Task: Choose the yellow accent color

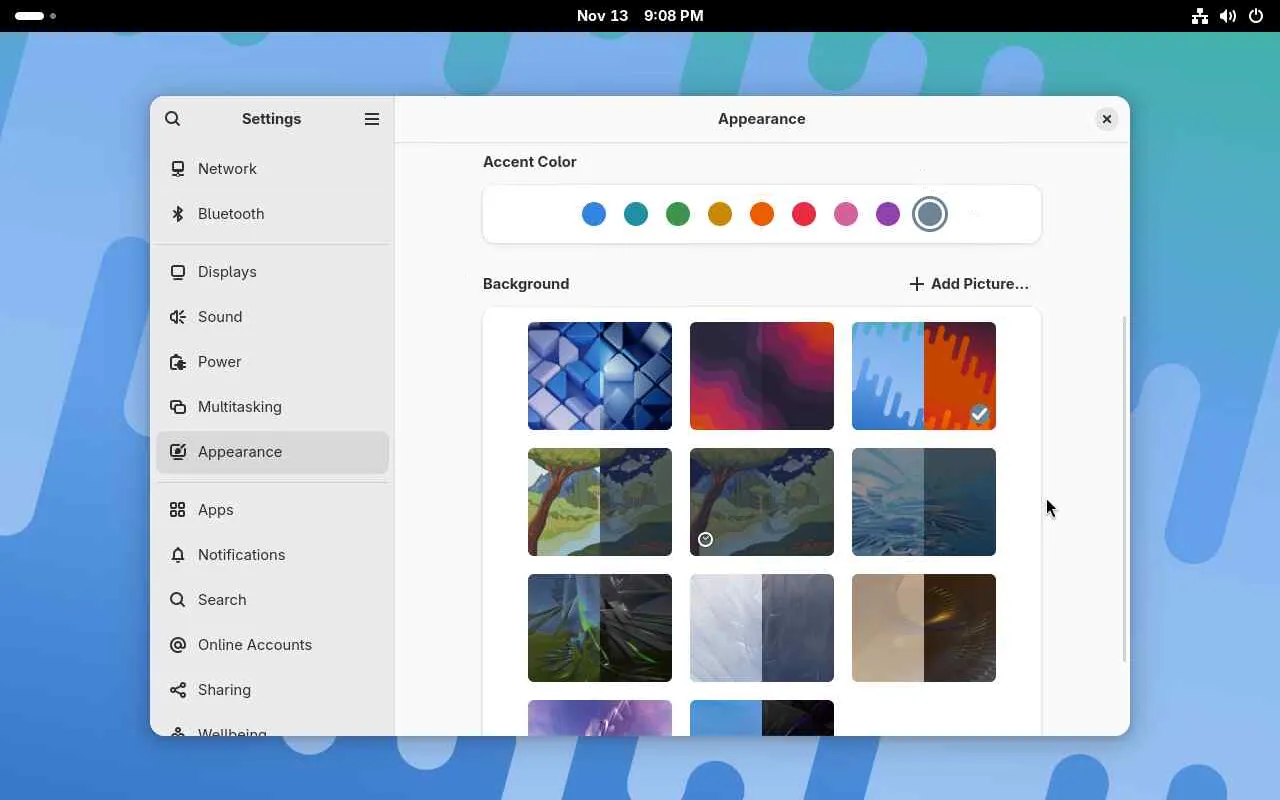Action: [x=720, y=214]
